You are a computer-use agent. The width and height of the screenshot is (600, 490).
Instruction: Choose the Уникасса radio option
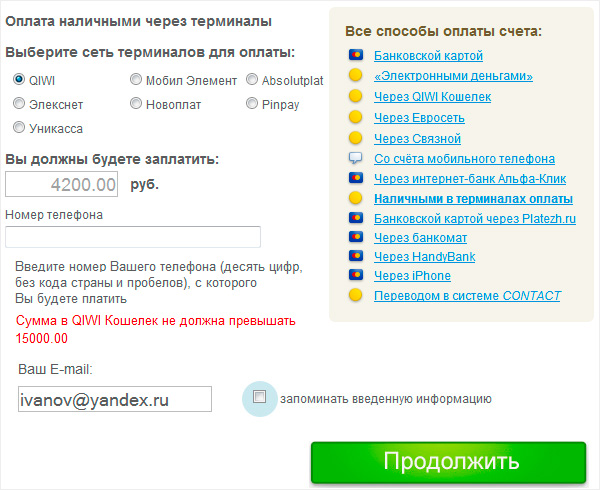click(19, 127)
